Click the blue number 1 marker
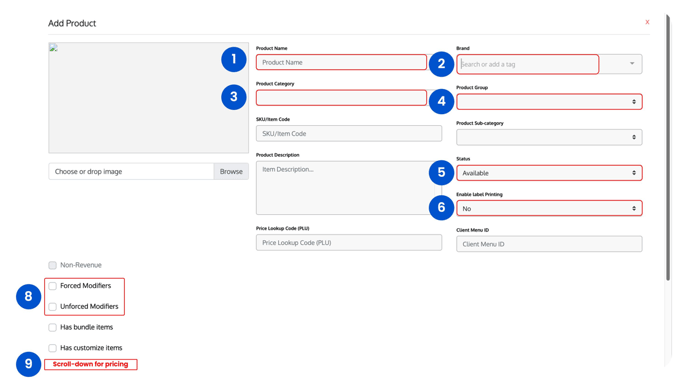This screenshot has height=388, width=688. point(233,59)
